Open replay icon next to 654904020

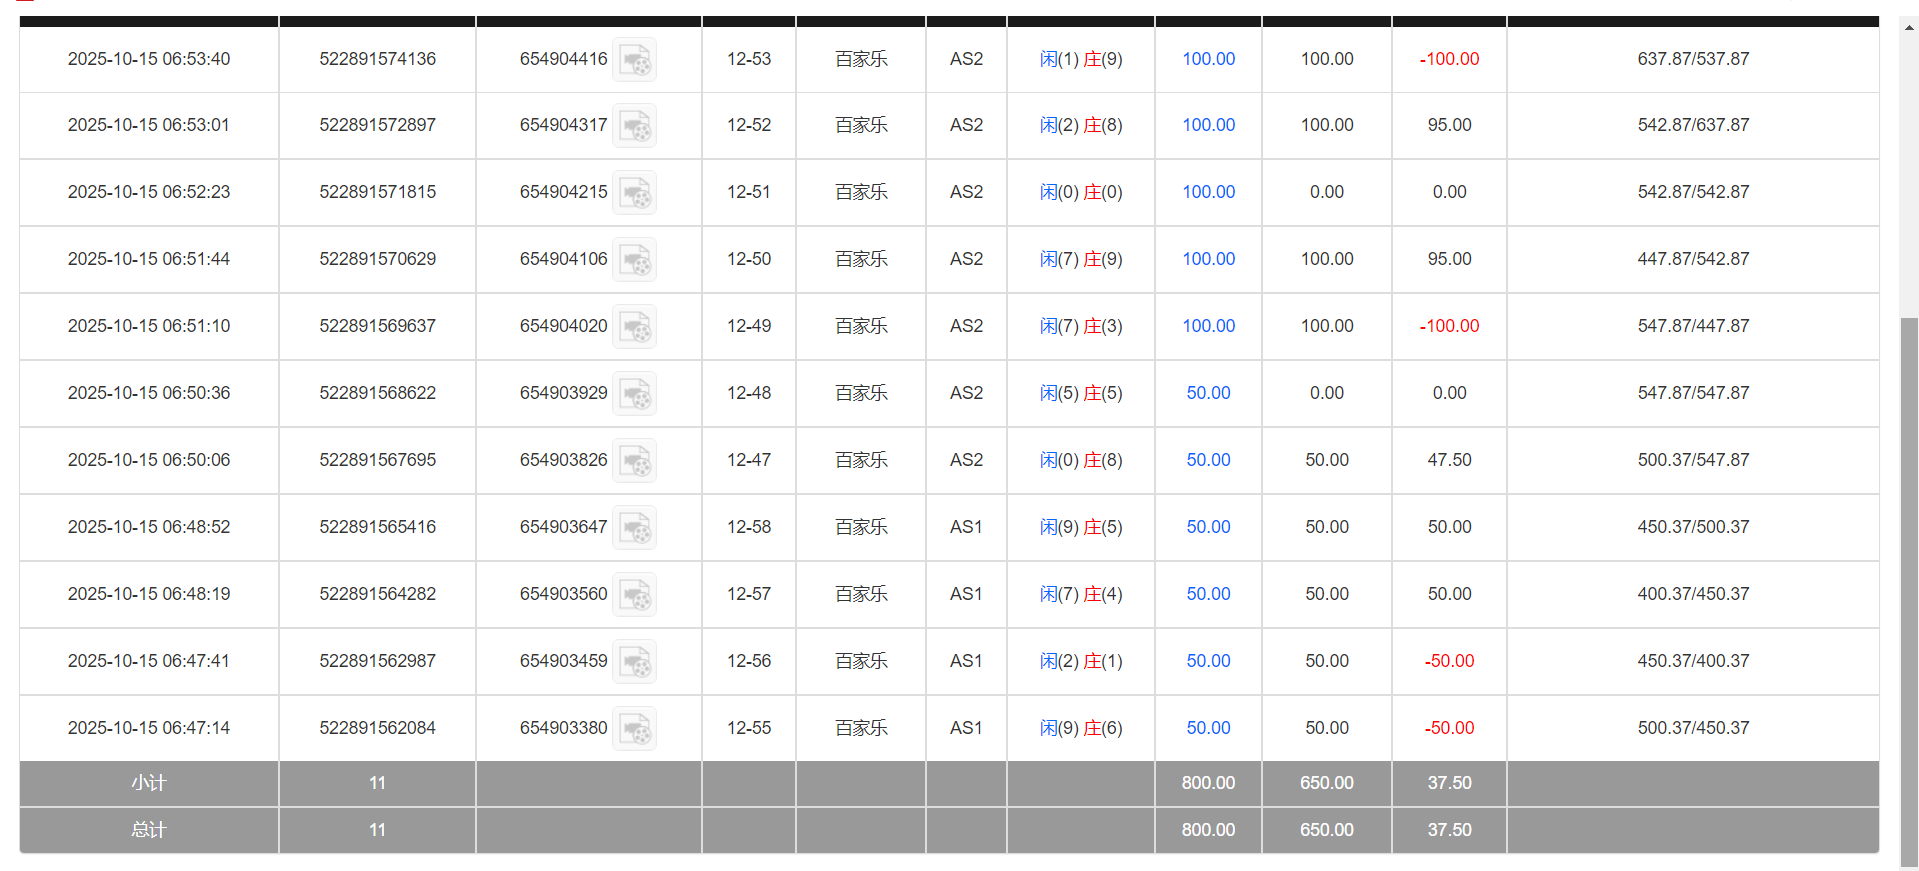634,327
